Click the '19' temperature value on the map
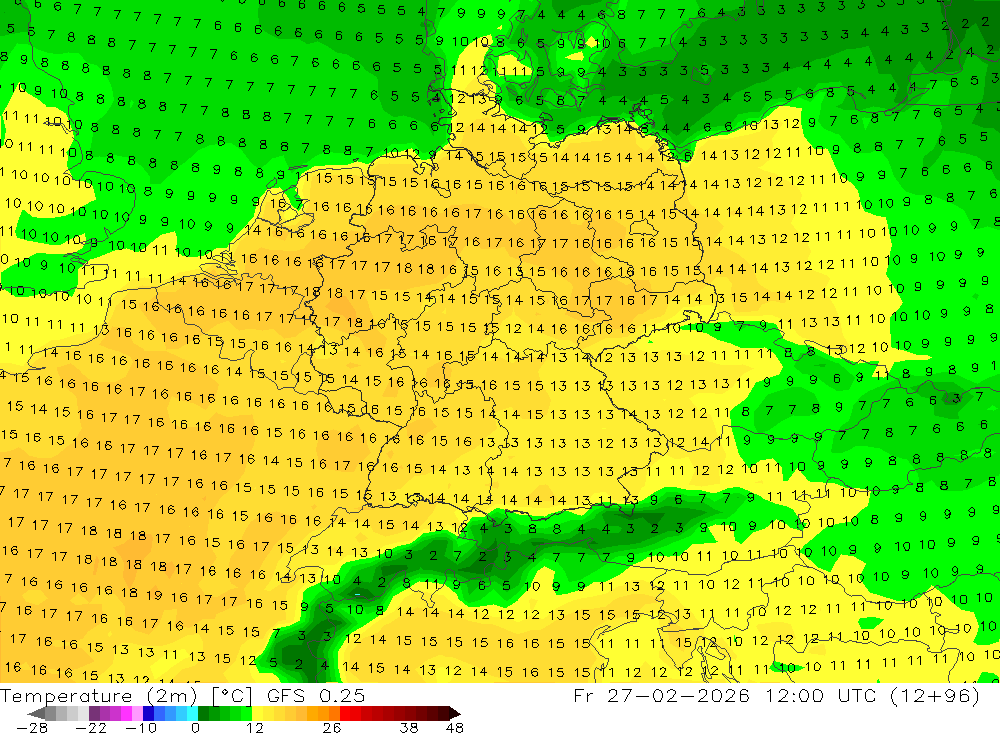The height and width of the screenshot is (733, 1000). 154,595
